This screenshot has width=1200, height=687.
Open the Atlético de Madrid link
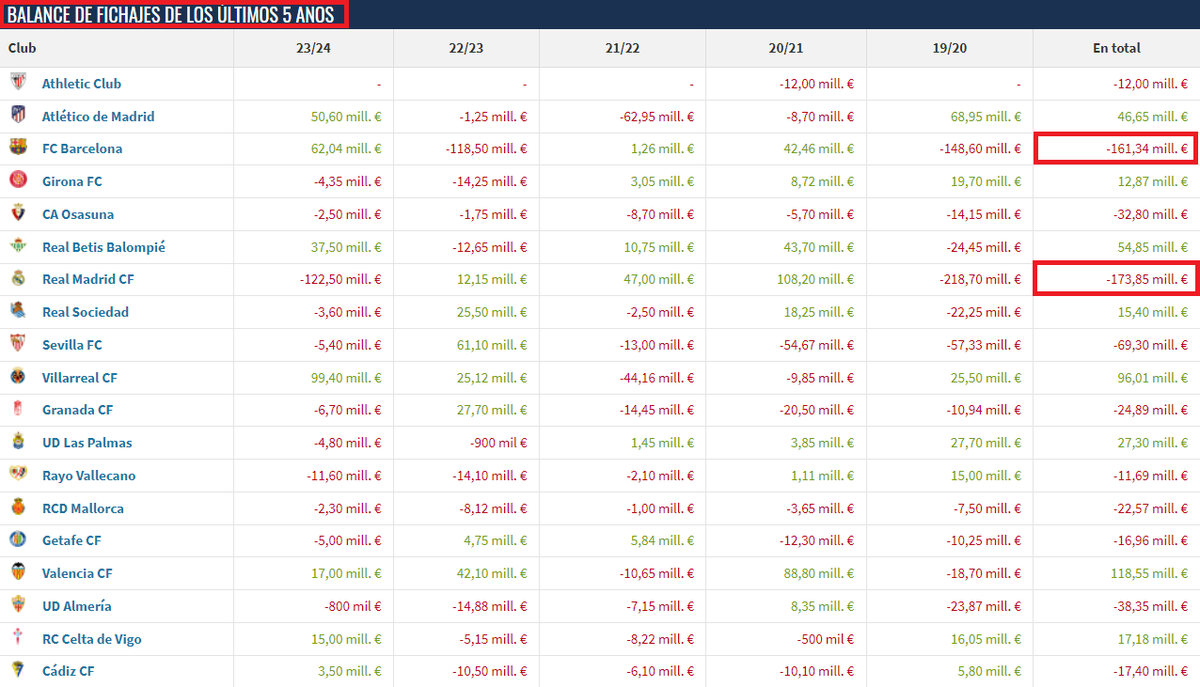pos(98,116)
